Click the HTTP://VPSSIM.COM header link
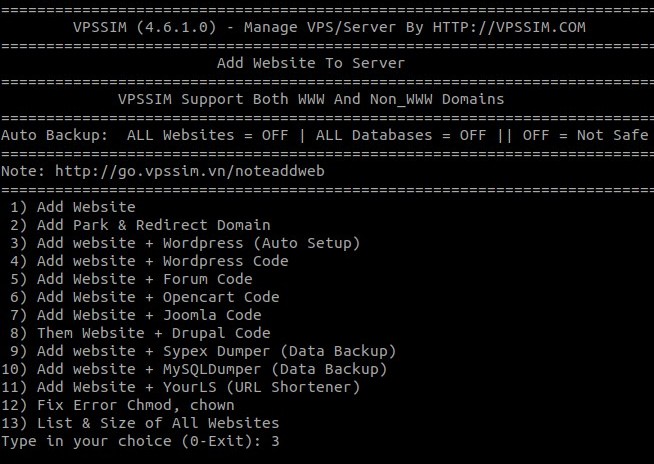The width and height of the screenshot is (654, 464). [x=509, y=27]
